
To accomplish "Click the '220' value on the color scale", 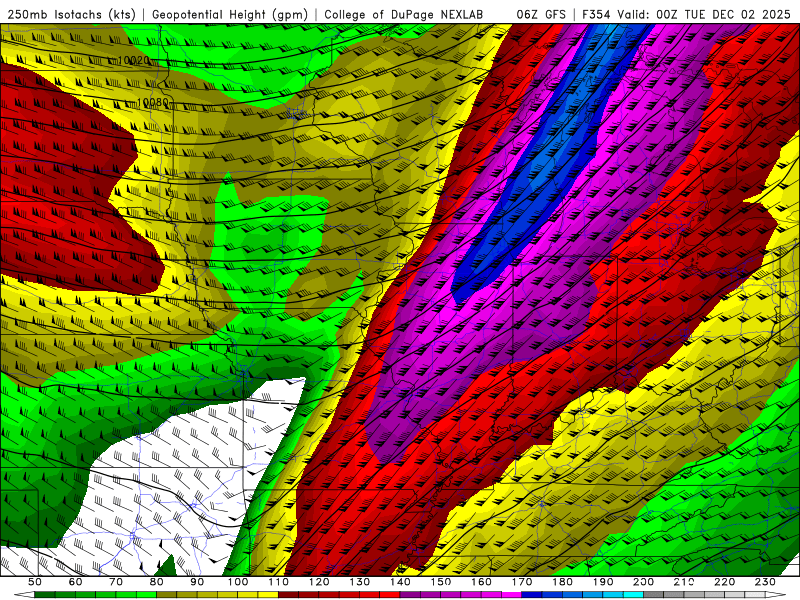I will click(724, 582).
